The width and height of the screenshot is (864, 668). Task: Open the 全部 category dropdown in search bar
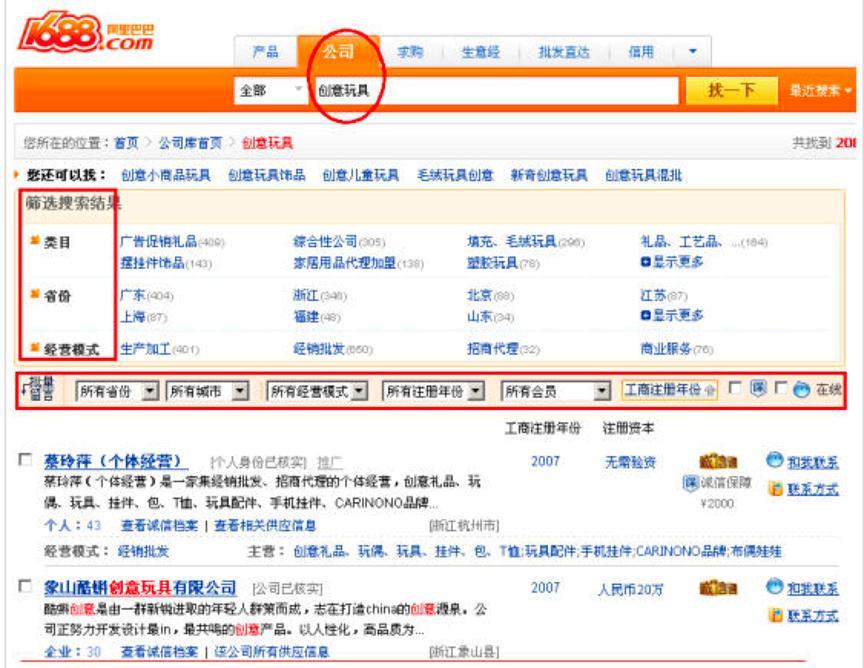coord(271,90)
